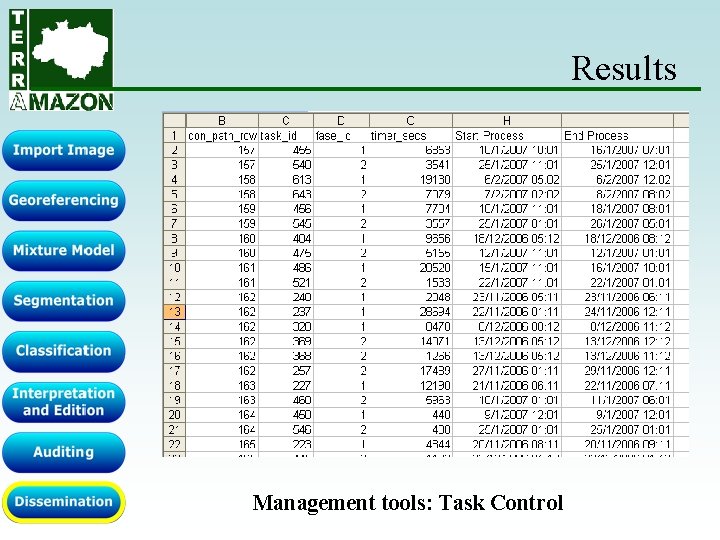Click cell with task id 227
Image resolution: width=720 pixels, height=540 pixels.
tap(286, 385)
